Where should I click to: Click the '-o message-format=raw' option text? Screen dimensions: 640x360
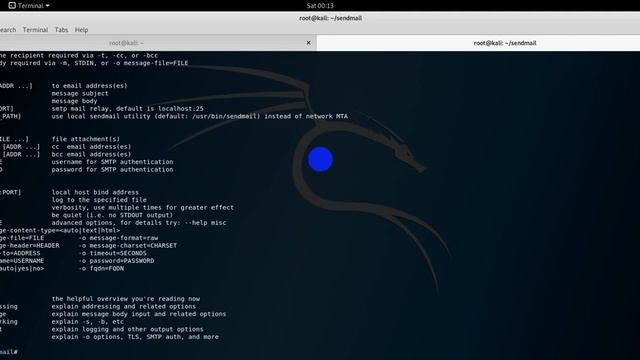coord(118,238)
